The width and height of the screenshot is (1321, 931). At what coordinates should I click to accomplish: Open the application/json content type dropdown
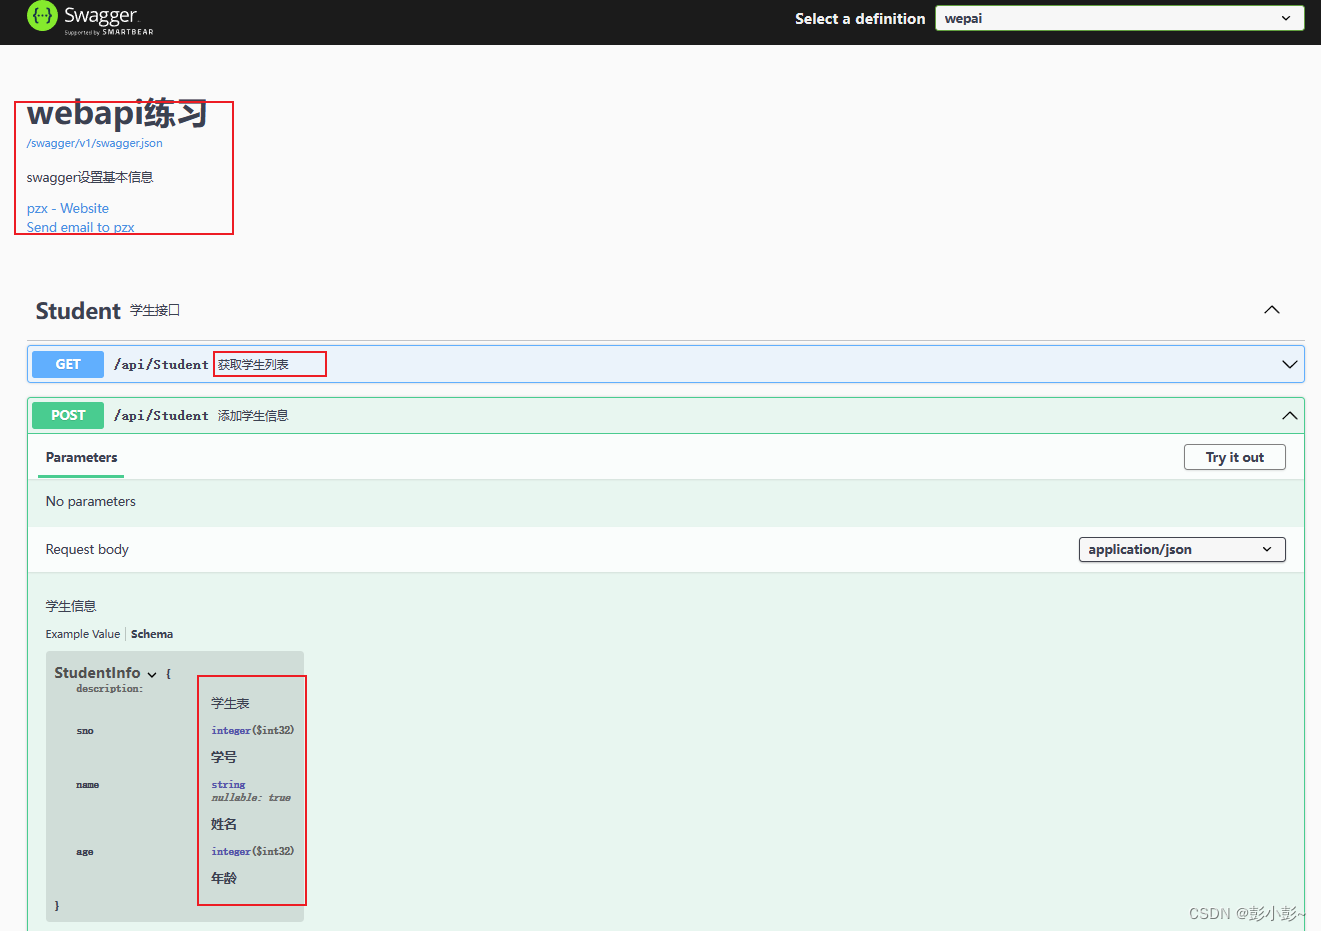coord(1182,549)
